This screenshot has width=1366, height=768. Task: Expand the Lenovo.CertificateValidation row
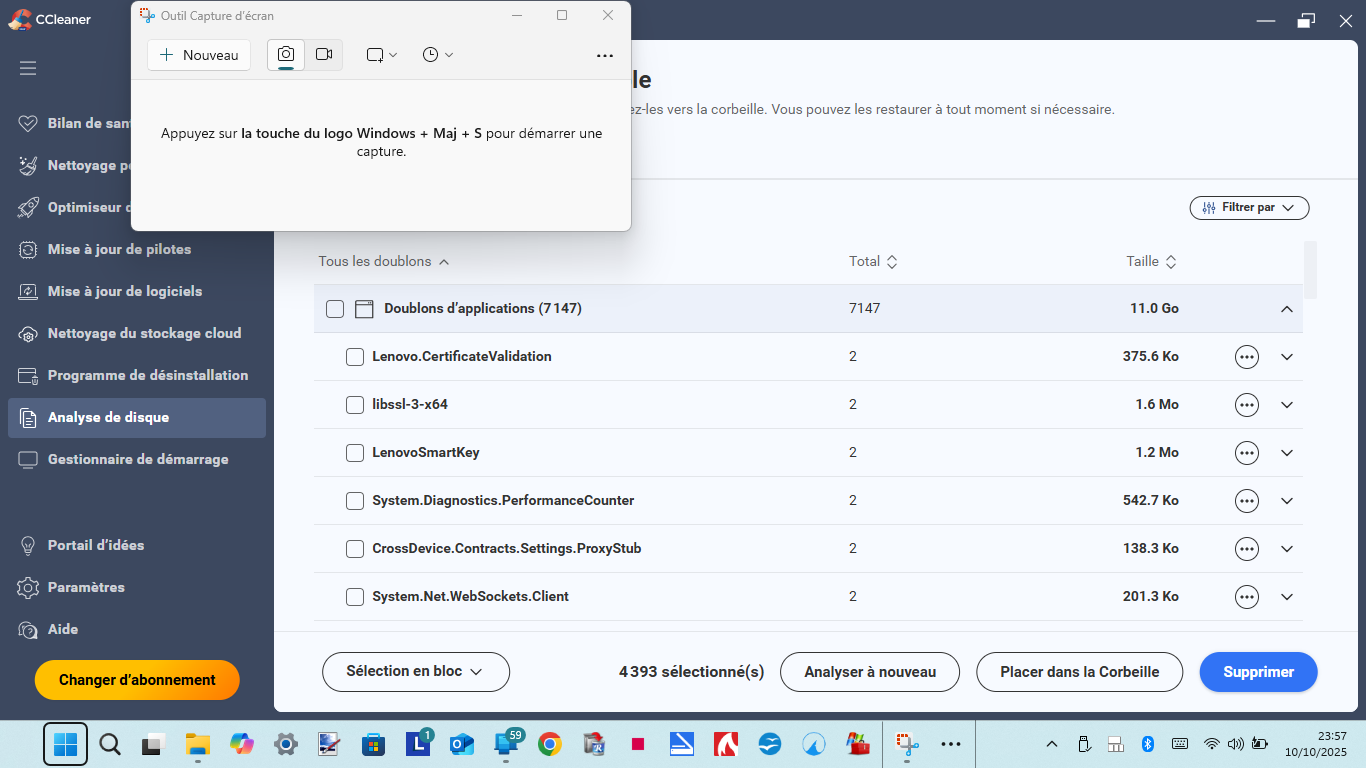[1287, 357]
